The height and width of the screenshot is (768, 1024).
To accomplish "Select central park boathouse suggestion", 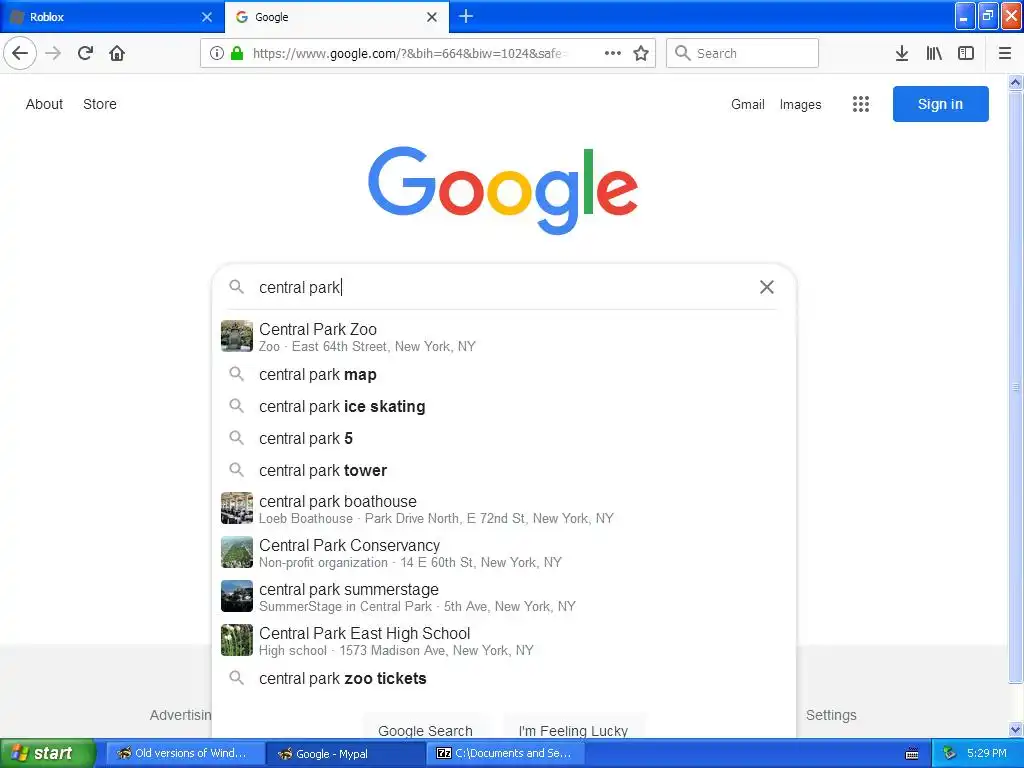I will 504,509.
